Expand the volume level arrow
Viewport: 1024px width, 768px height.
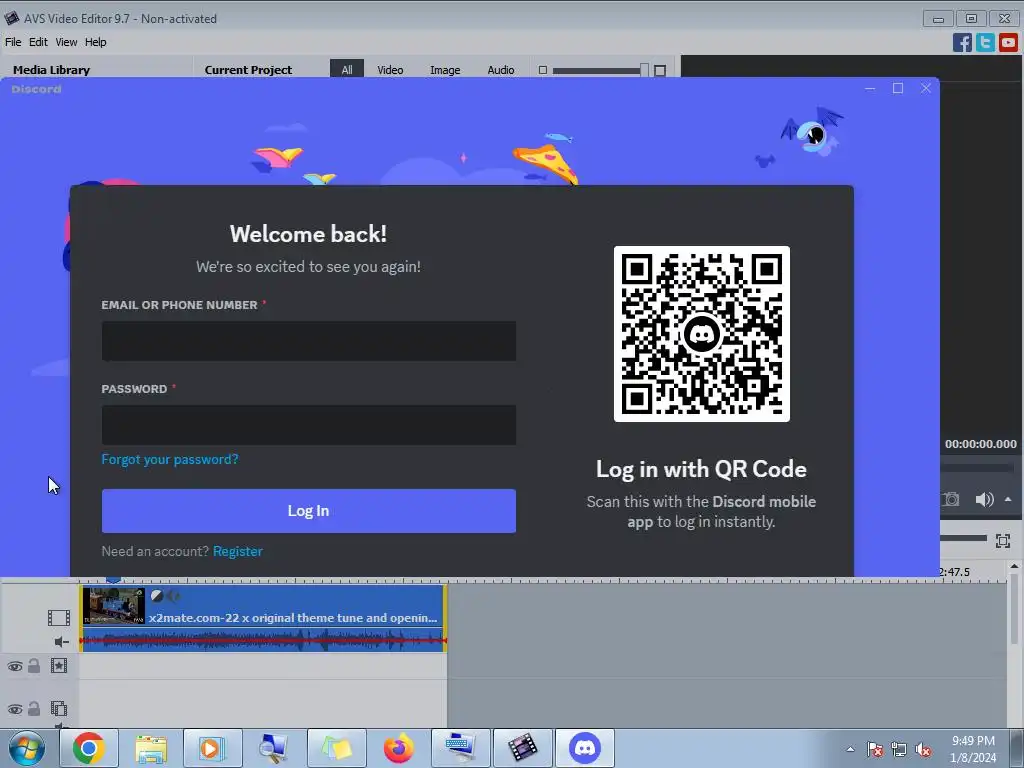click(1008, 500)
